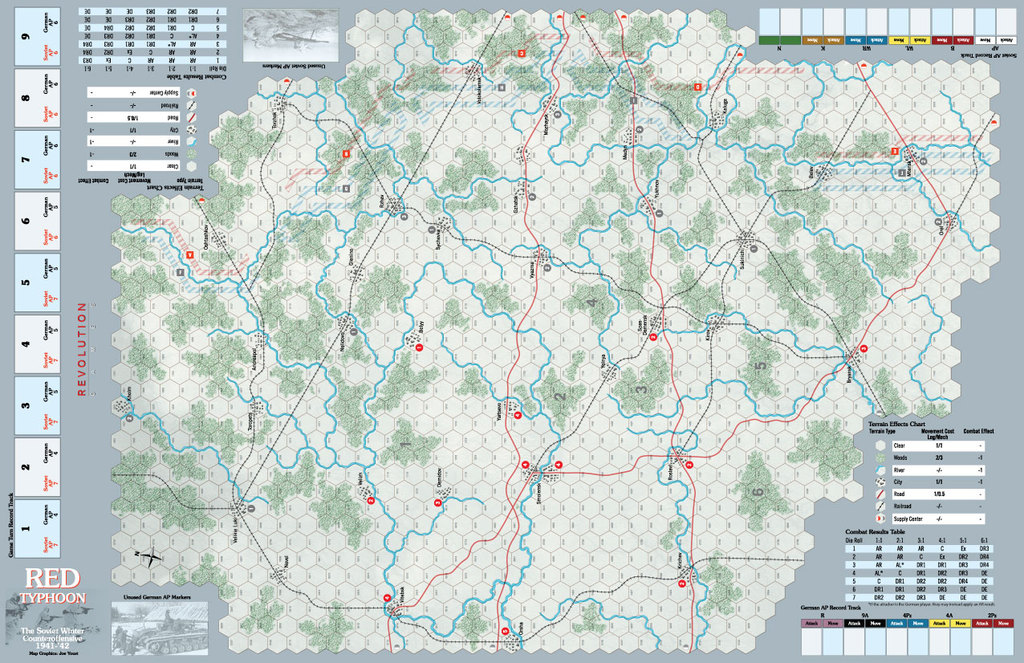The image size is (1024, 663).
Task: Click the pink R Attack label on German AP track
Action: click(812, 623)
